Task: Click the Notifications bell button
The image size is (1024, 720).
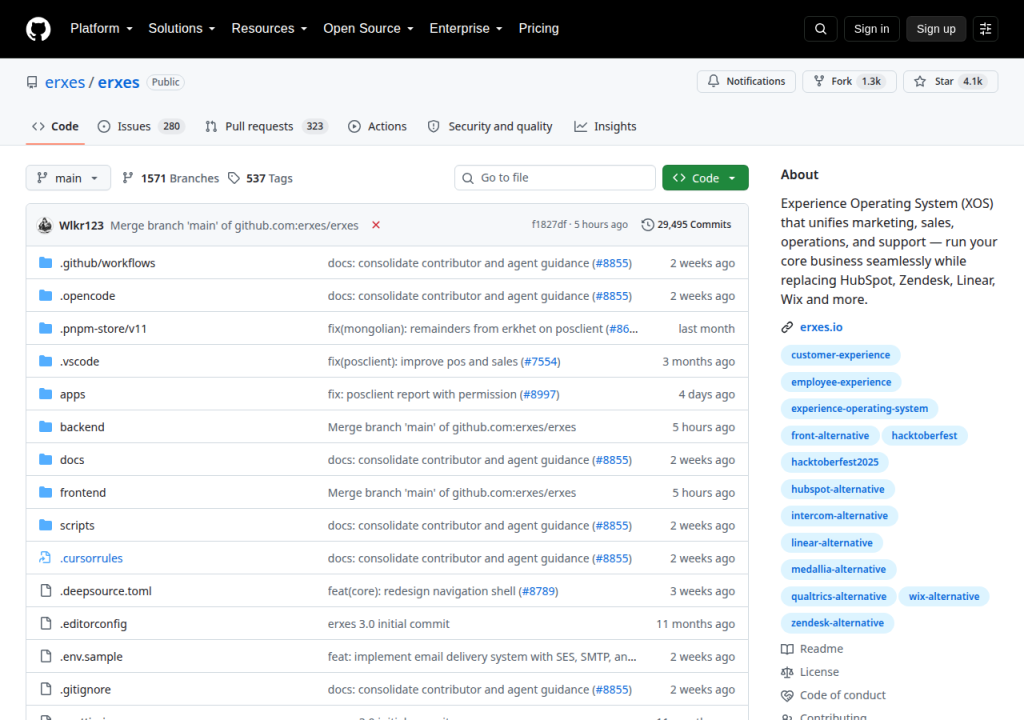Action: tap(746, 82)
